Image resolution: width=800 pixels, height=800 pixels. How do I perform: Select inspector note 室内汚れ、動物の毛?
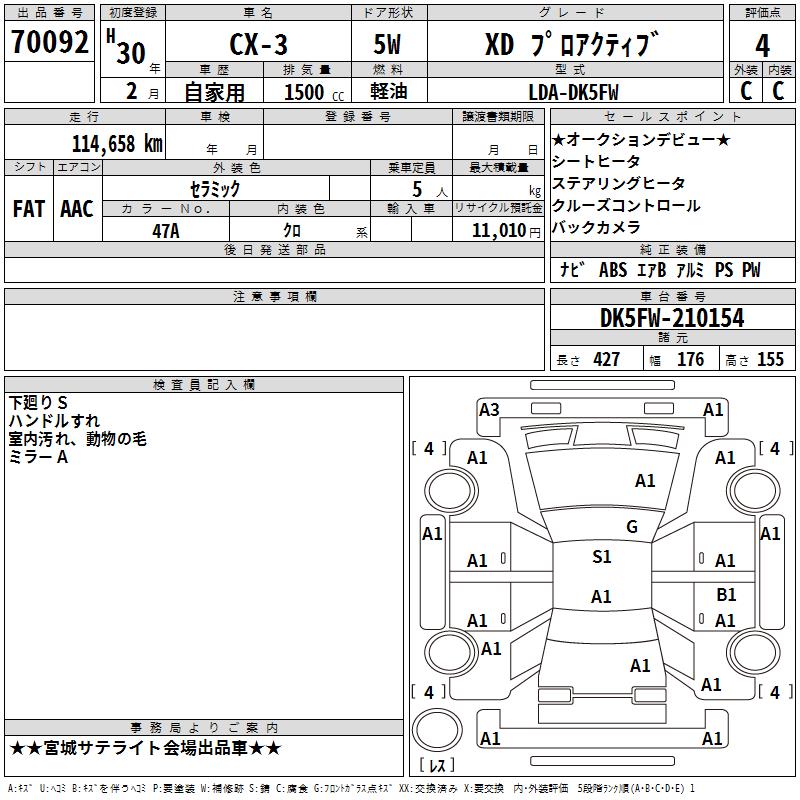78,439
